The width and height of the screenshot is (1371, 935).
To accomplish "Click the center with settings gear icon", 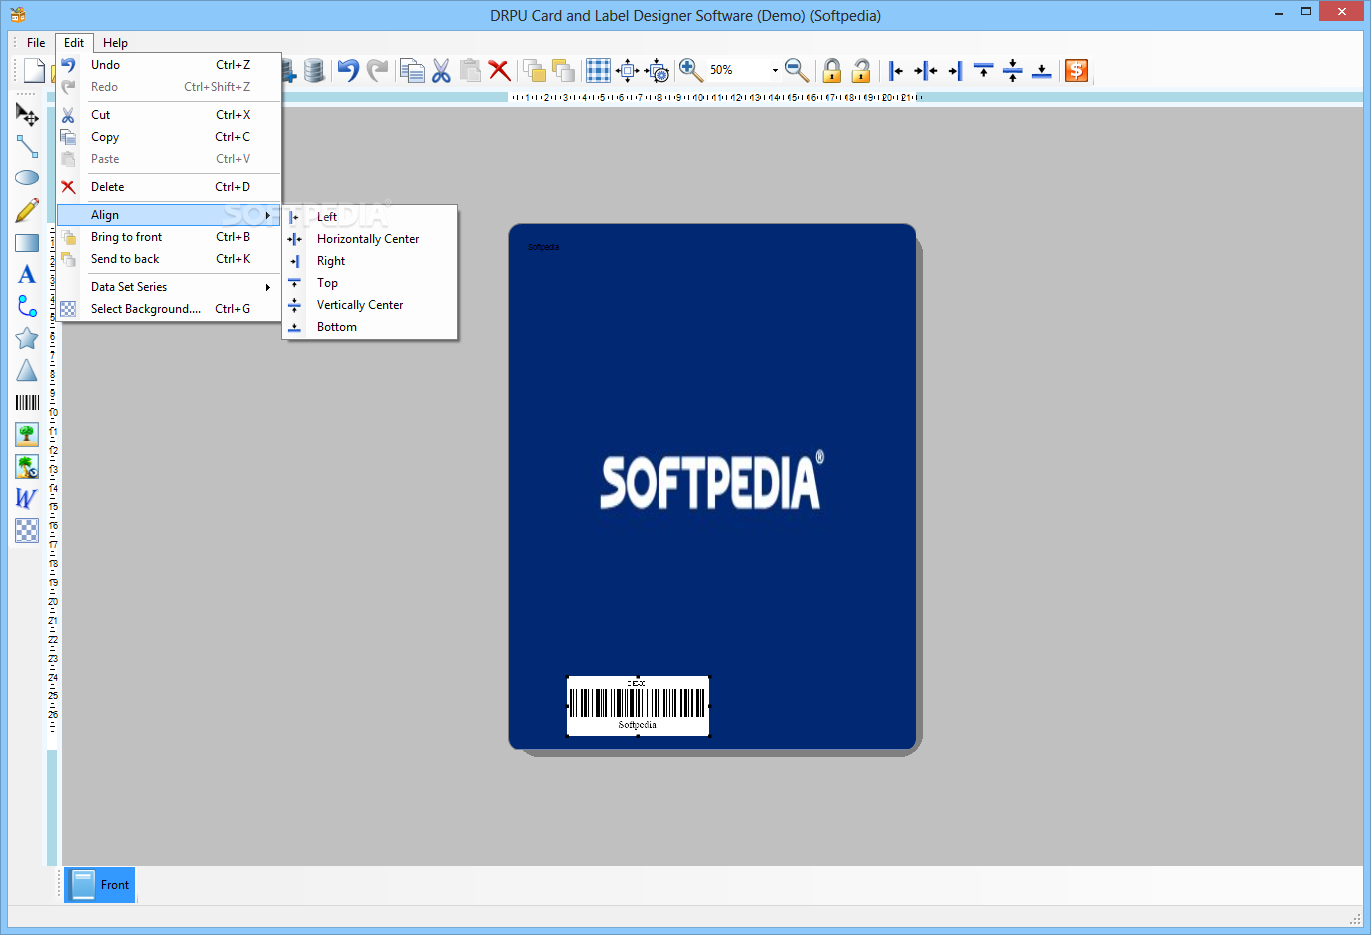I will click(x=657, y=70).
